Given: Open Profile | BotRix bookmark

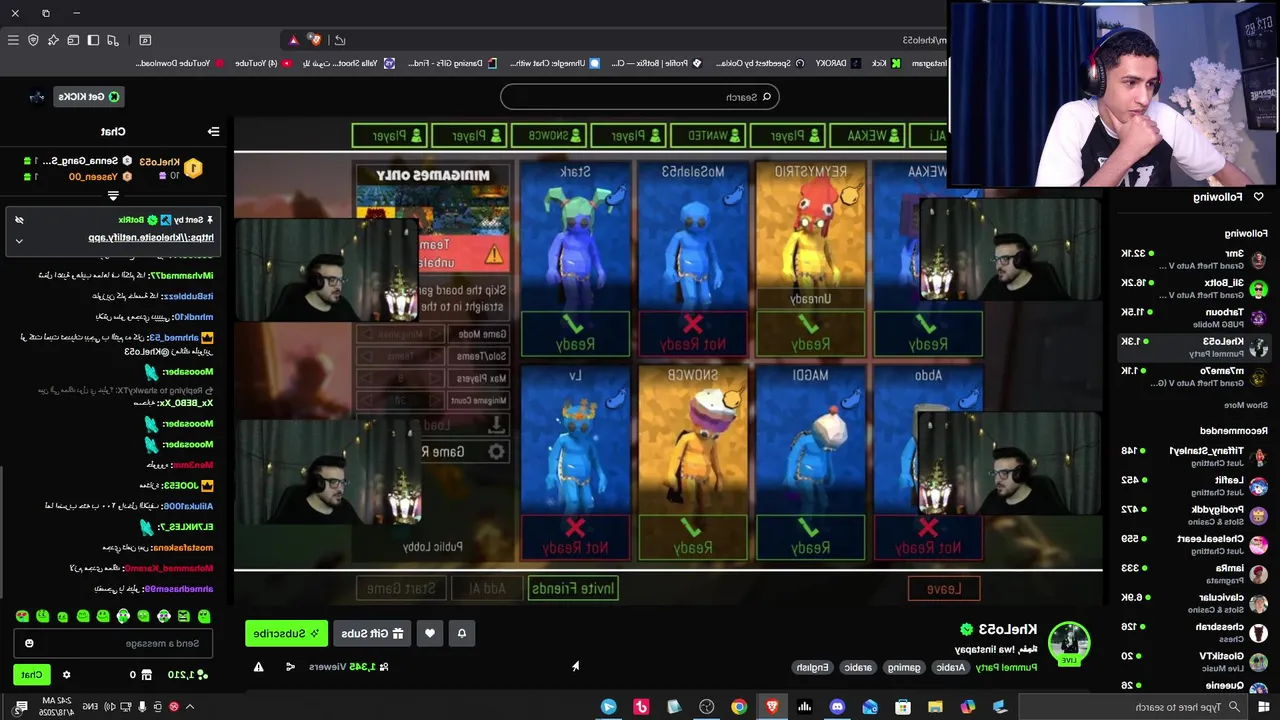Looking at the screenshot, I should tap(656, 63).
